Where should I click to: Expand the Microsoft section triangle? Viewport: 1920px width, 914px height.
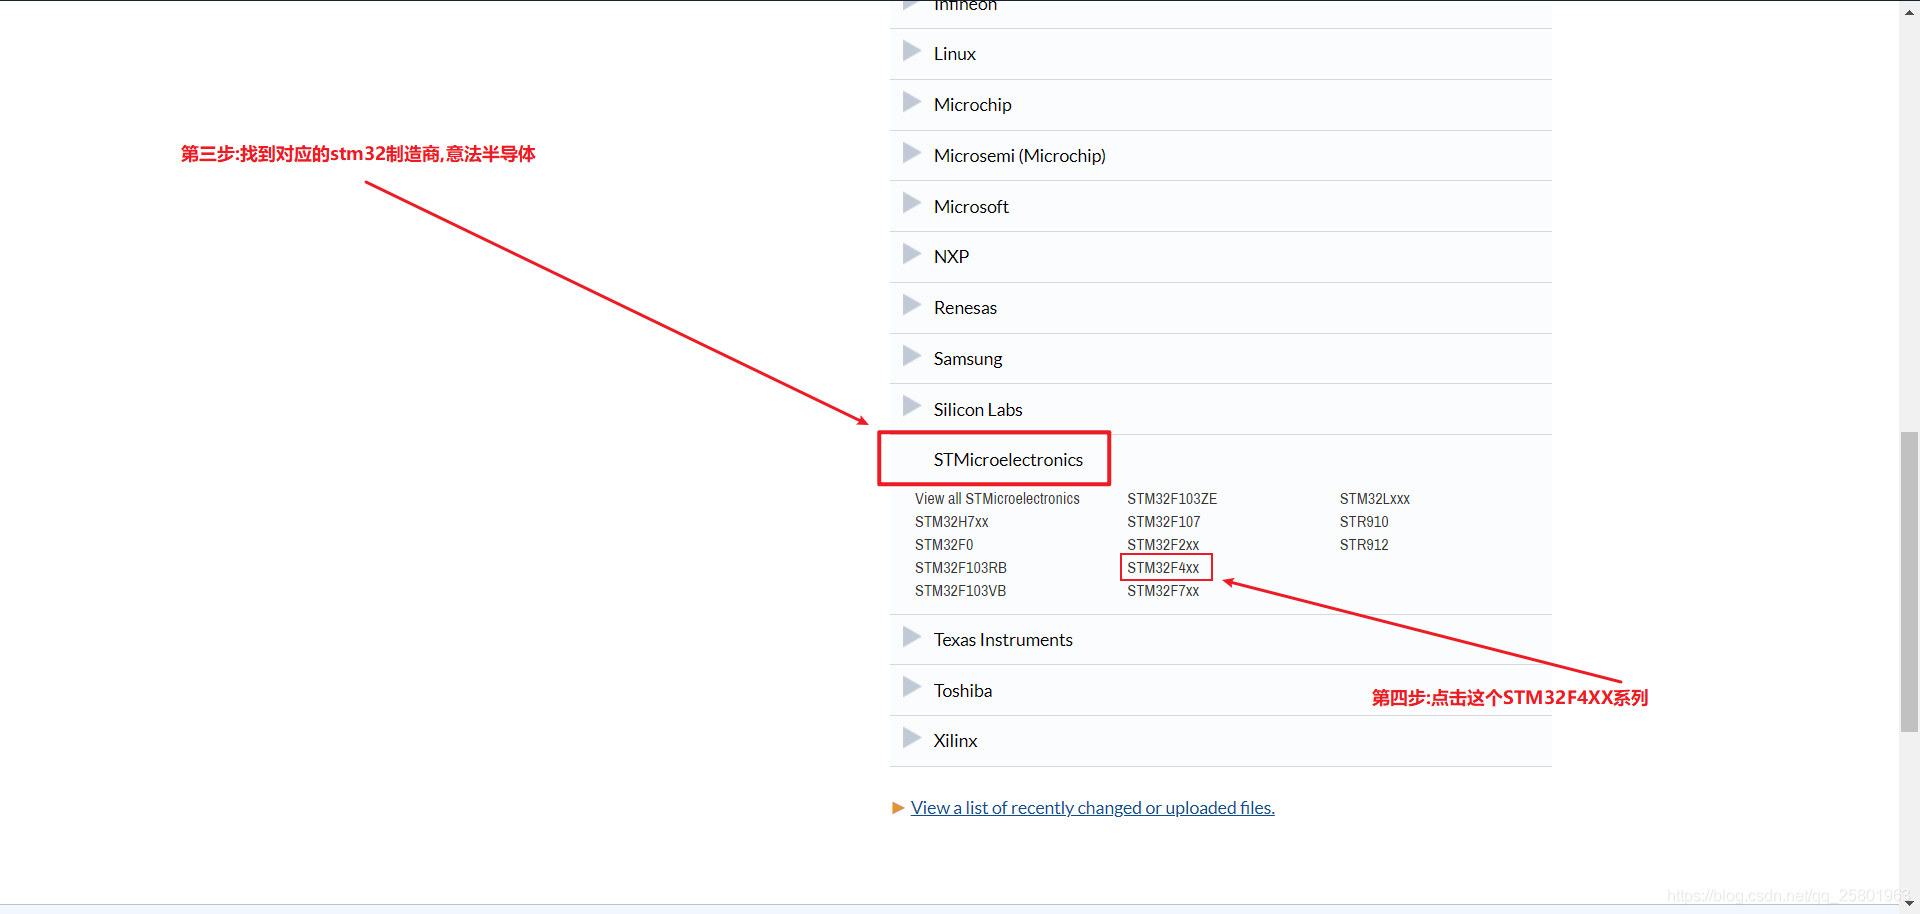(x=911, y=204)
